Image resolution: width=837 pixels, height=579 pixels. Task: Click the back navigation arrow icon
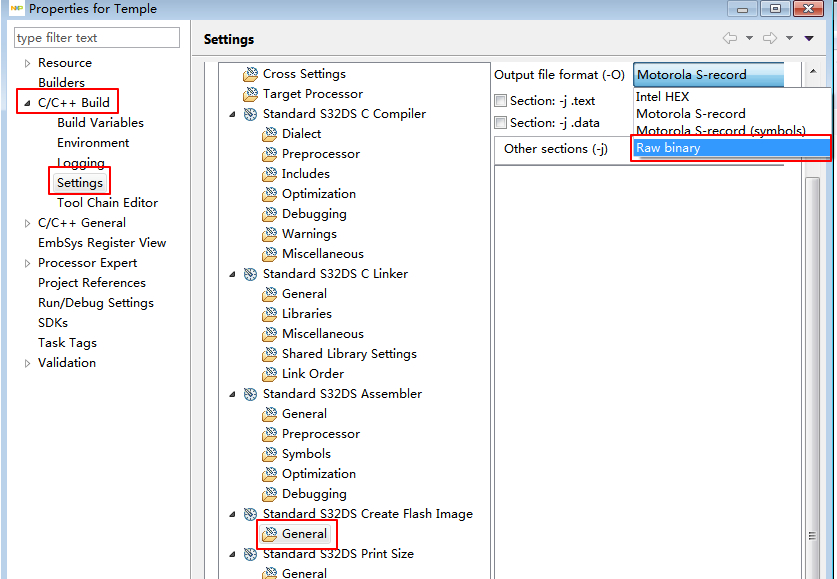coord(730,38)
